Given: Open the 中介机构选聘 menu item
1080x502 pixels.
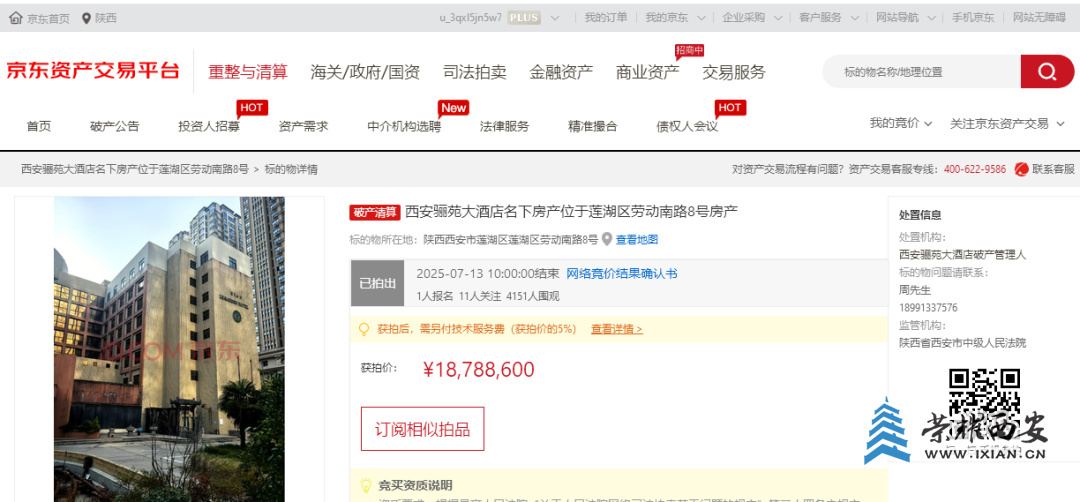Looking at the screenshot, I should (x=404, y=126).
